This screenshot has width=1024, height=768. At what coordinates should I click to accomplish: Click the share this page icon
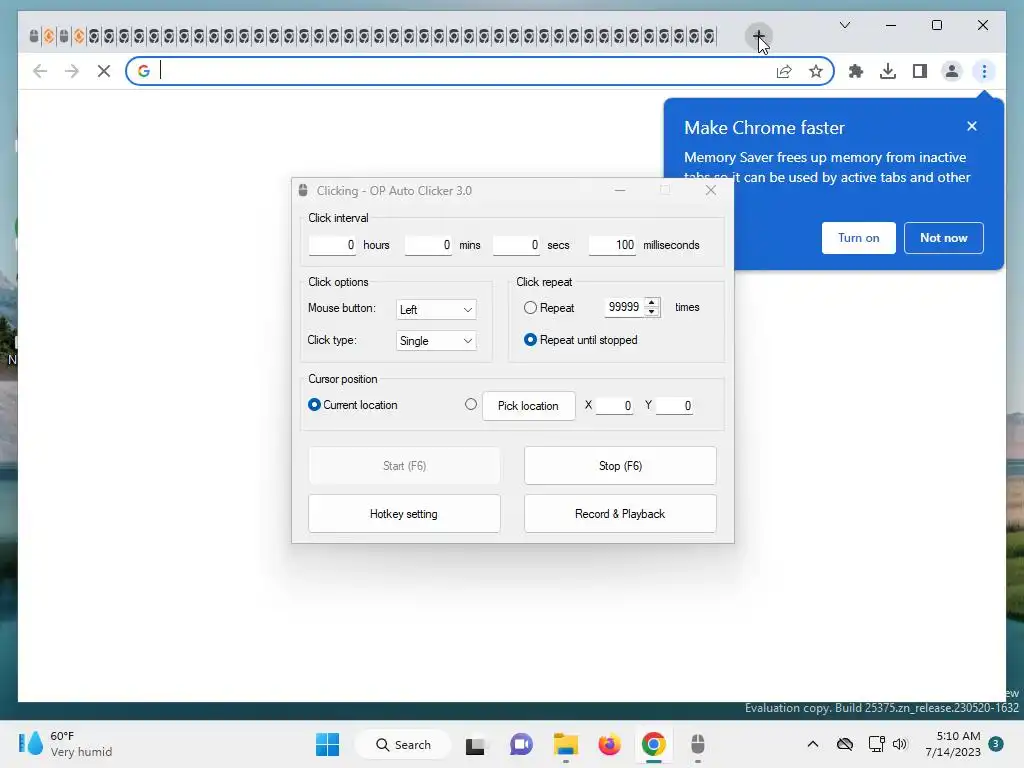[x=784, y=71]
